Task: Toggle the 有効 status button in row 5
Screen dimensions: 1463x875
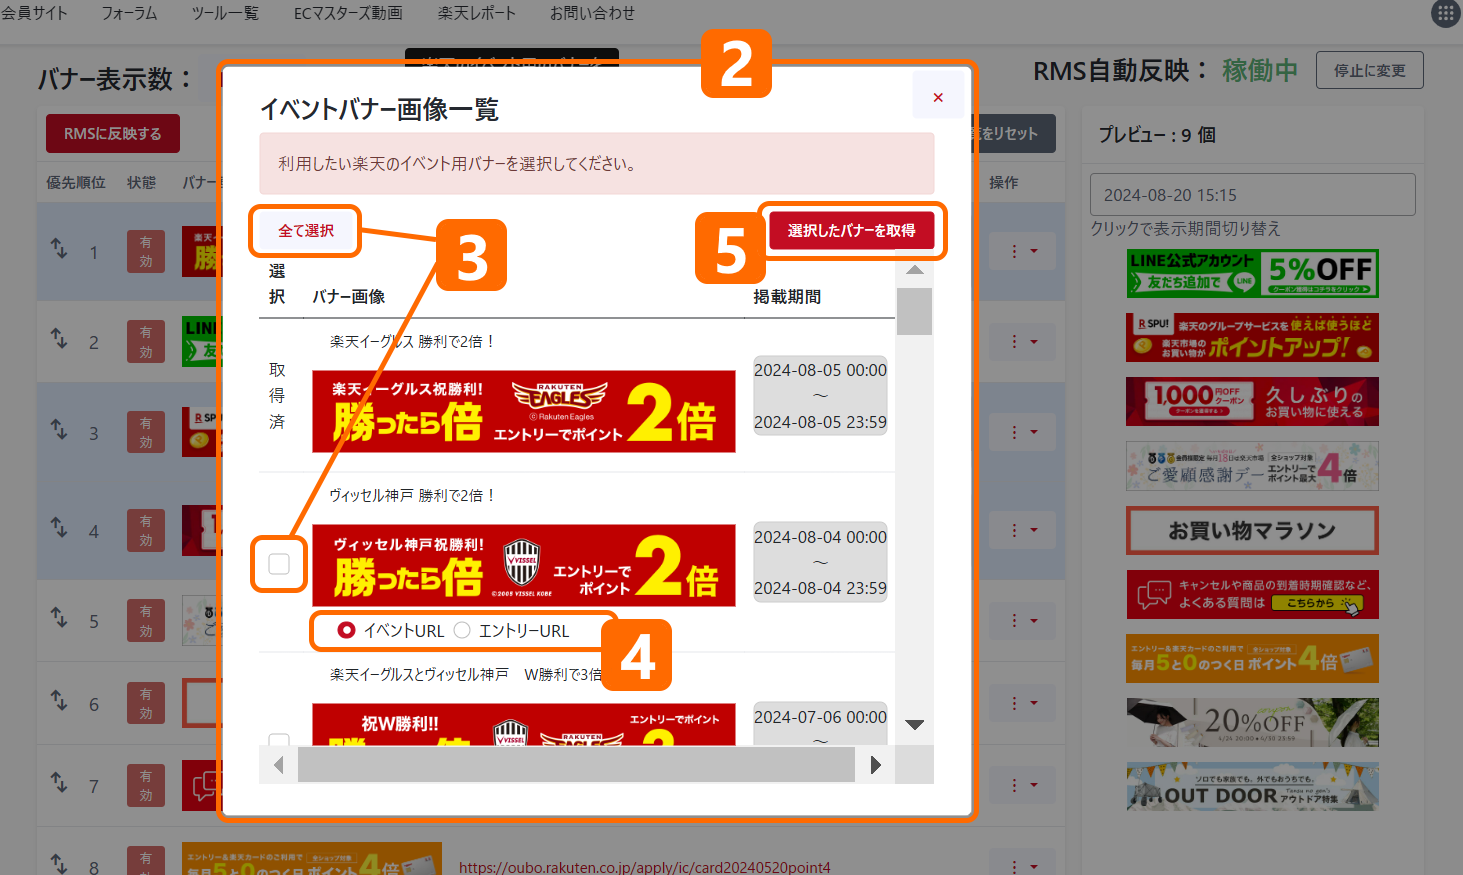Action: coord(146,621)
